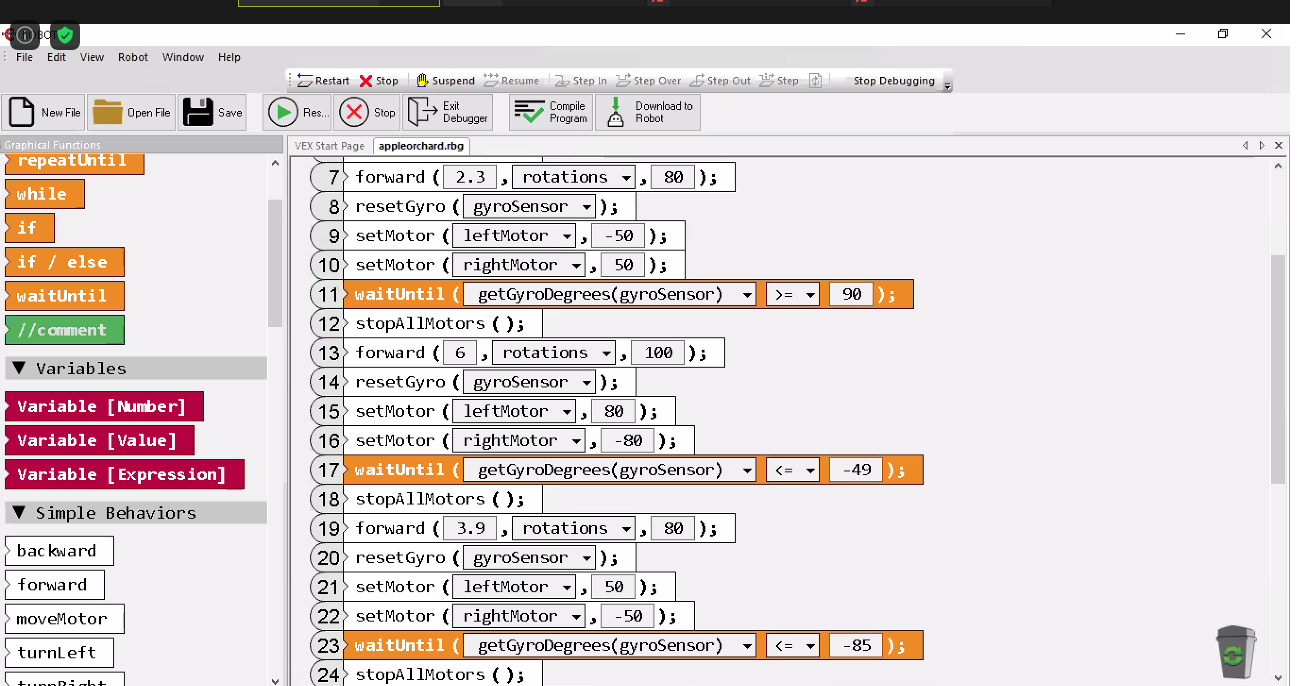Open the Robot menu
This screenshot has width=1307, height=686.
(x=133, y=57)
